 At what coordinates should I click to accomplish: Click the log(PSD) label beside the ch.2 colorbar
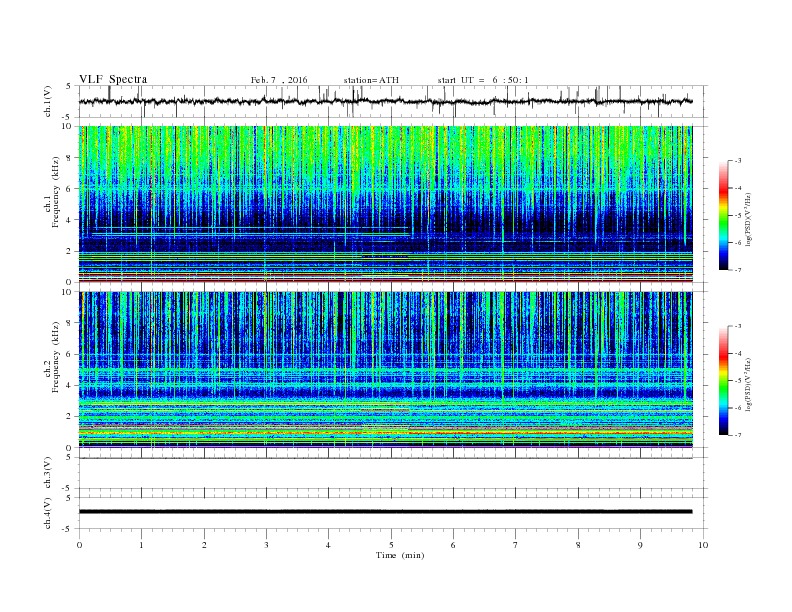pyautogui.click(x=748, y=384)
